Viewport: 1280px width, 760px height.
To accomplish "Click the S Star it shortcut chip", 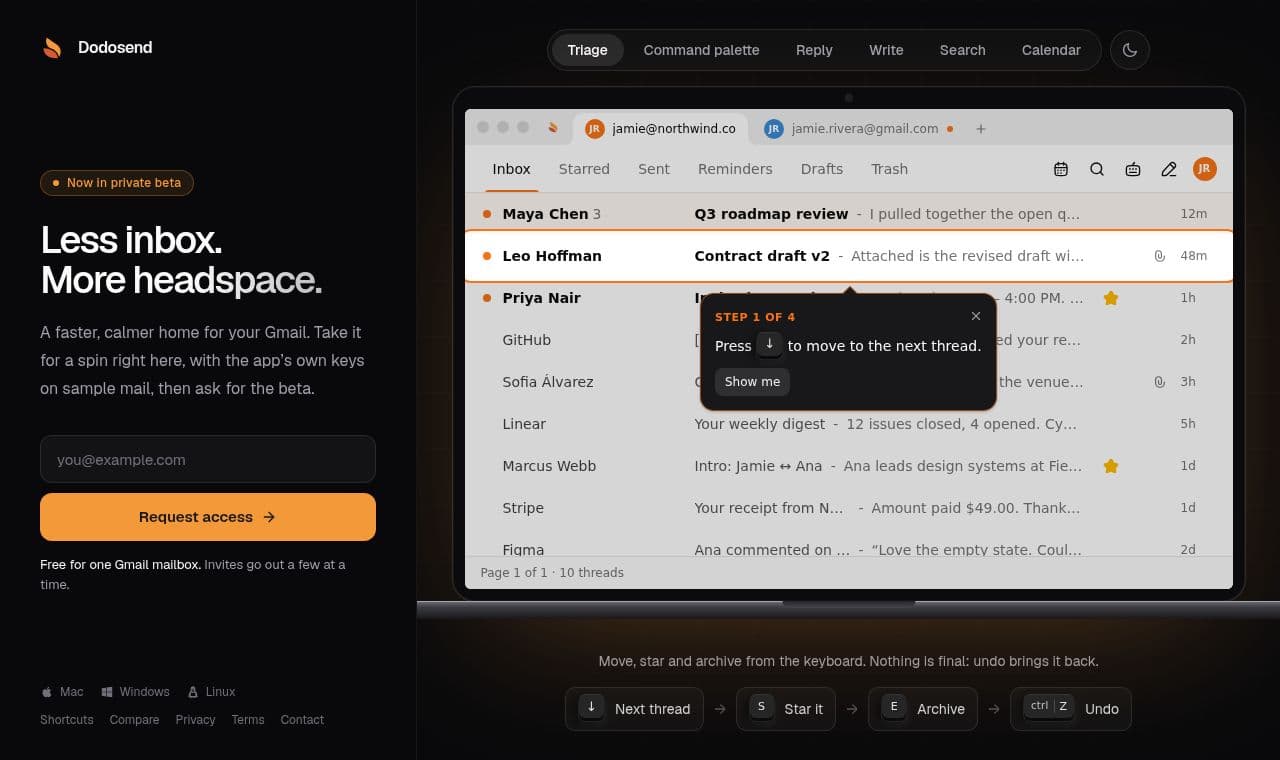I will (x=786, y=709).
